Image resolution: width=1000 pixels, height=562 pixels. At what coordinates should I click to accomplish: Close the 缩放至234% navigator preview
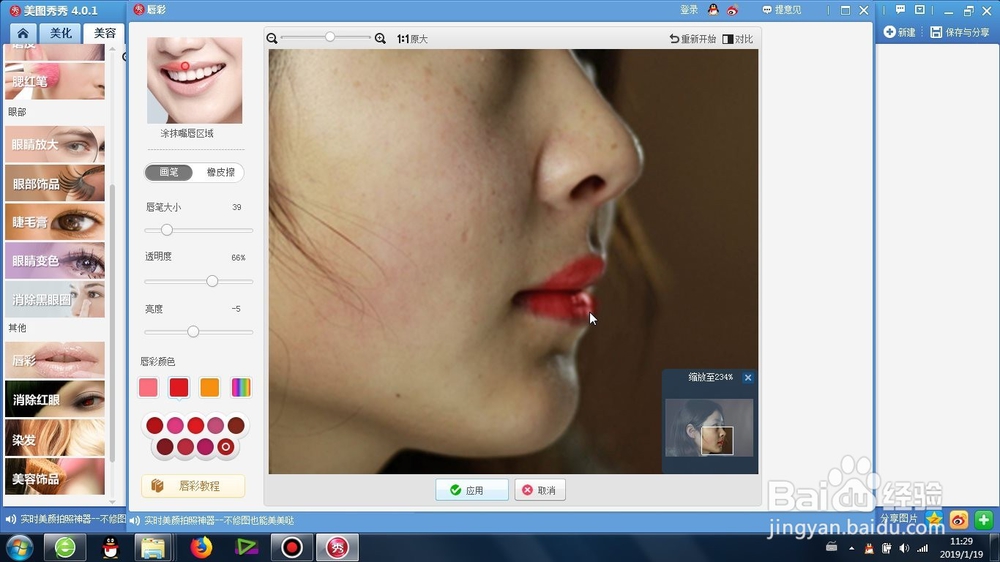pyautogui.click(x=748, y=378)
